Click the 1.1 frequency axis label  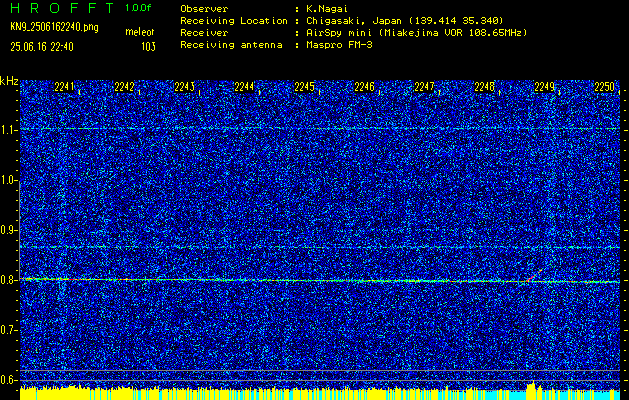point(8,130)
